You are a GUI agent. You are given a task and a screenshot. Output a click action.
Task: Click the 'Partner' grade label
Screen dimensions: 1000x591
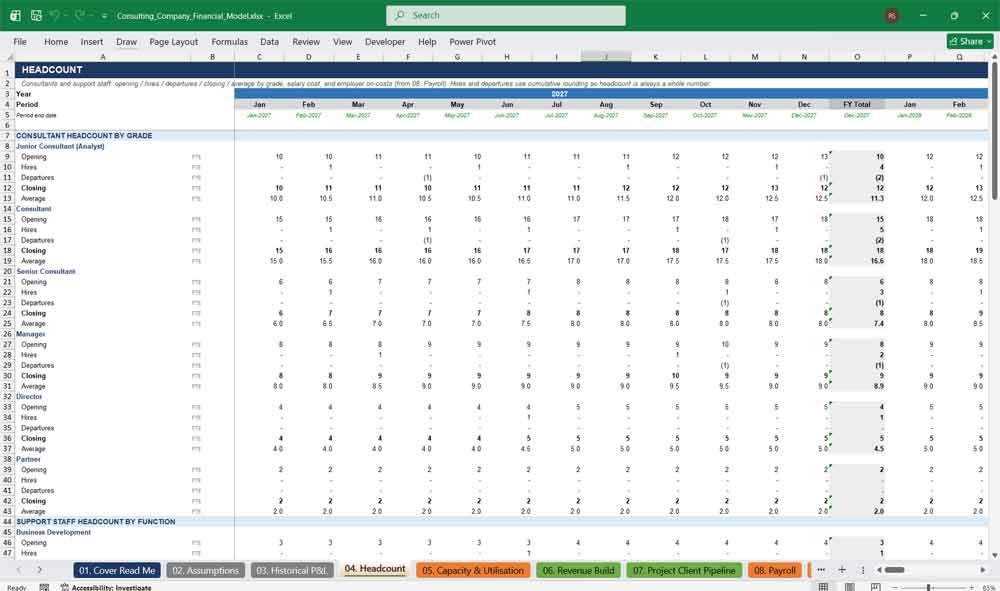tap(28, 459)
